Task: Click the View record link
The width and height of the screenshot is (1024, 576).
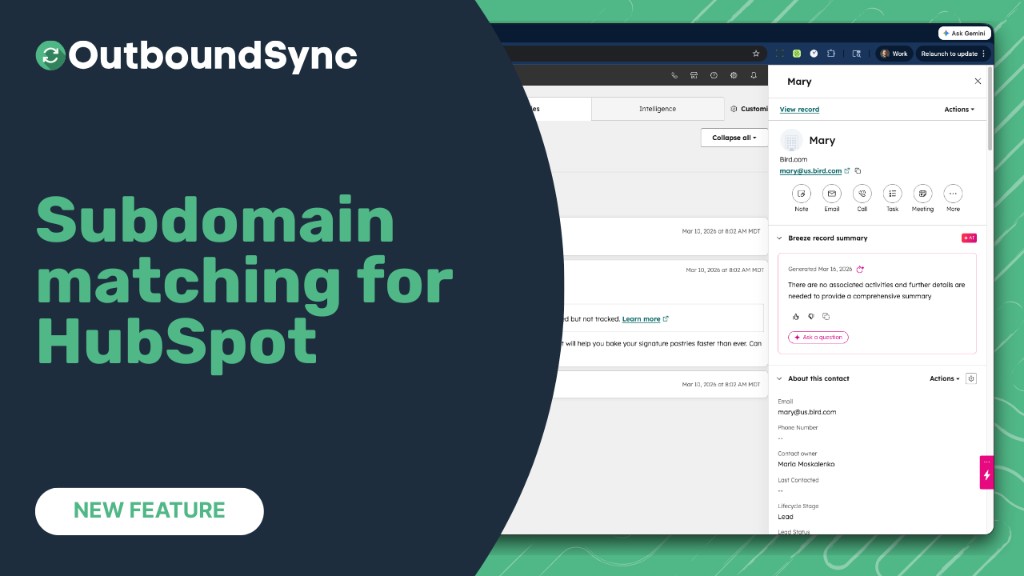Action: 799,109
